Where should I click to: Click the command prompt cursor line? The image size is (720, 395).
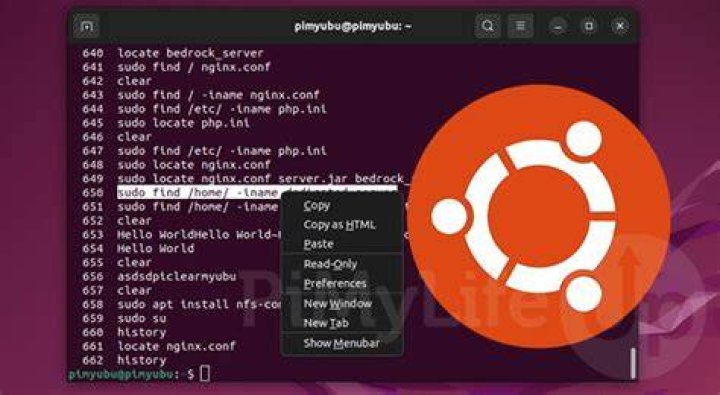pyautogui.click(x=138, y=374)
